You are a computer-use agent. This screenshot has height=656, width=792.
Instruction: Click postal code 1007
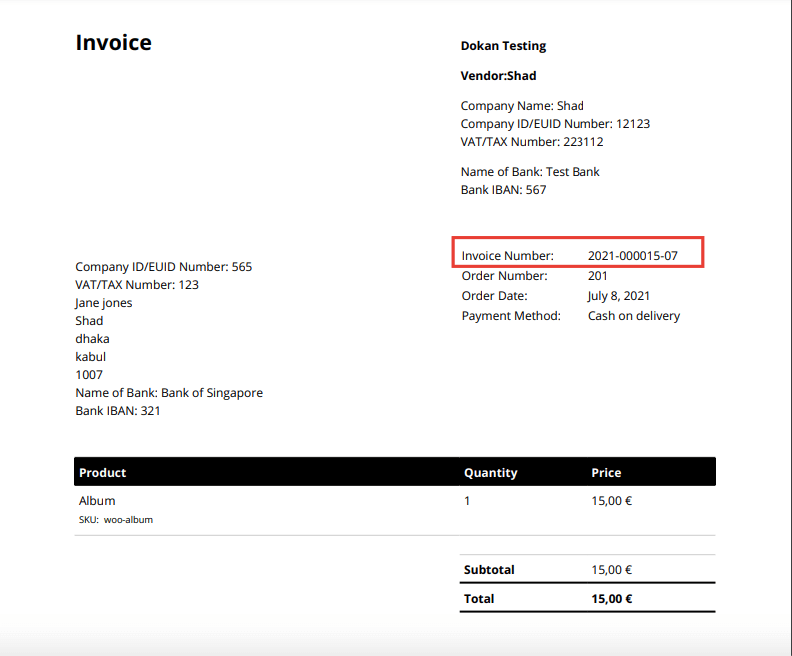89,375
